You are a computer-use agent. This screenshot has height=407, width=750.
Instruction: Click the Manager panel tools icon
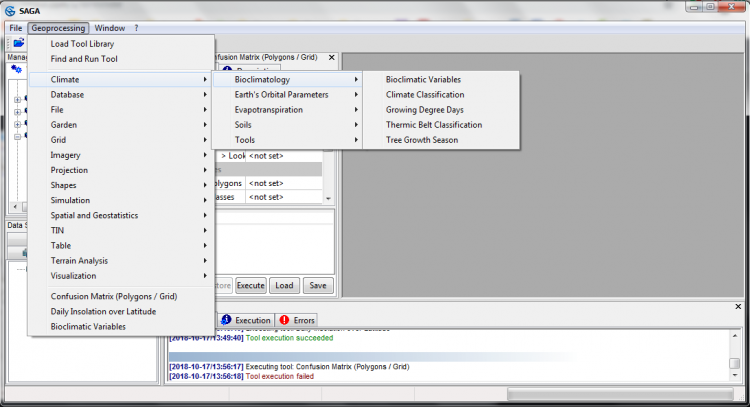point(16,69)
